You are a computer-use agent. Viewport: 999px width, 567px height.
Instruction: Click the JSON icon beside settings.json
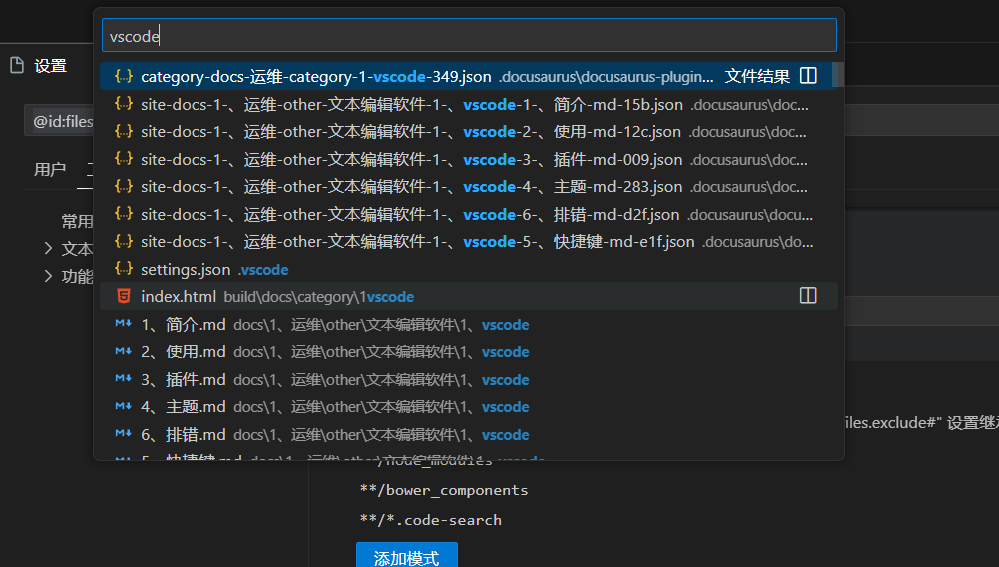[124, 269]
